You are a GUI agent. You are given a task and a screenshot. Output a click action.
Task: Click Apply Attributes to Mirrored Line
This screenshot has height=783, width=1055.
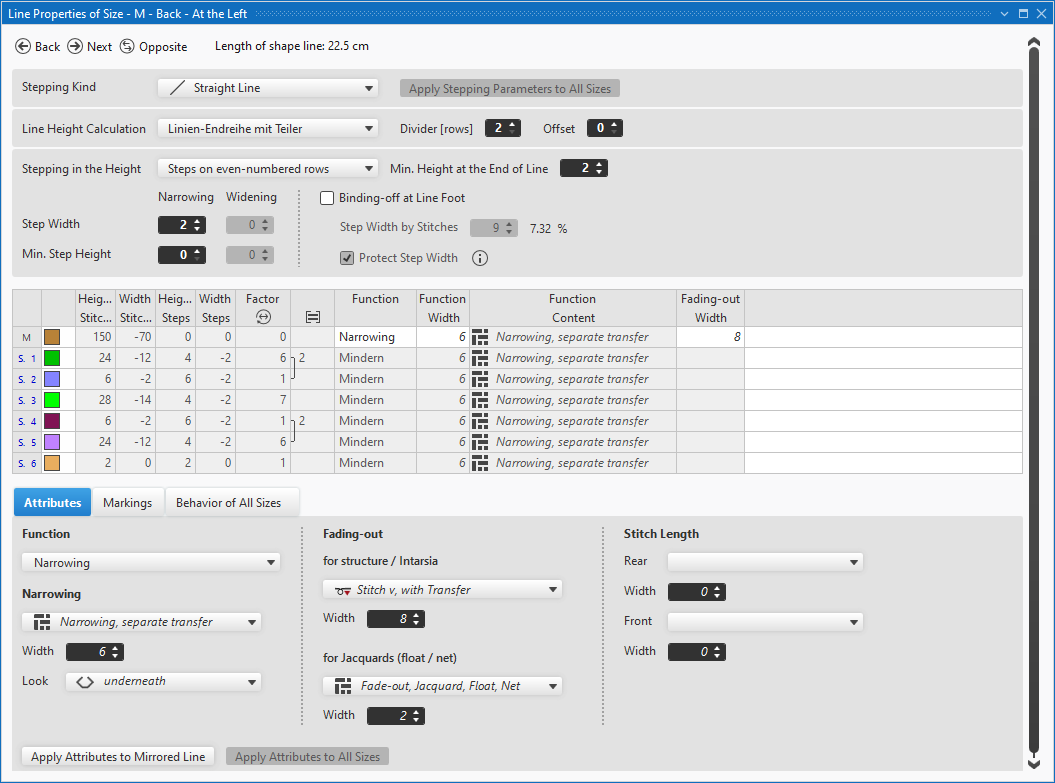point(118,757)
